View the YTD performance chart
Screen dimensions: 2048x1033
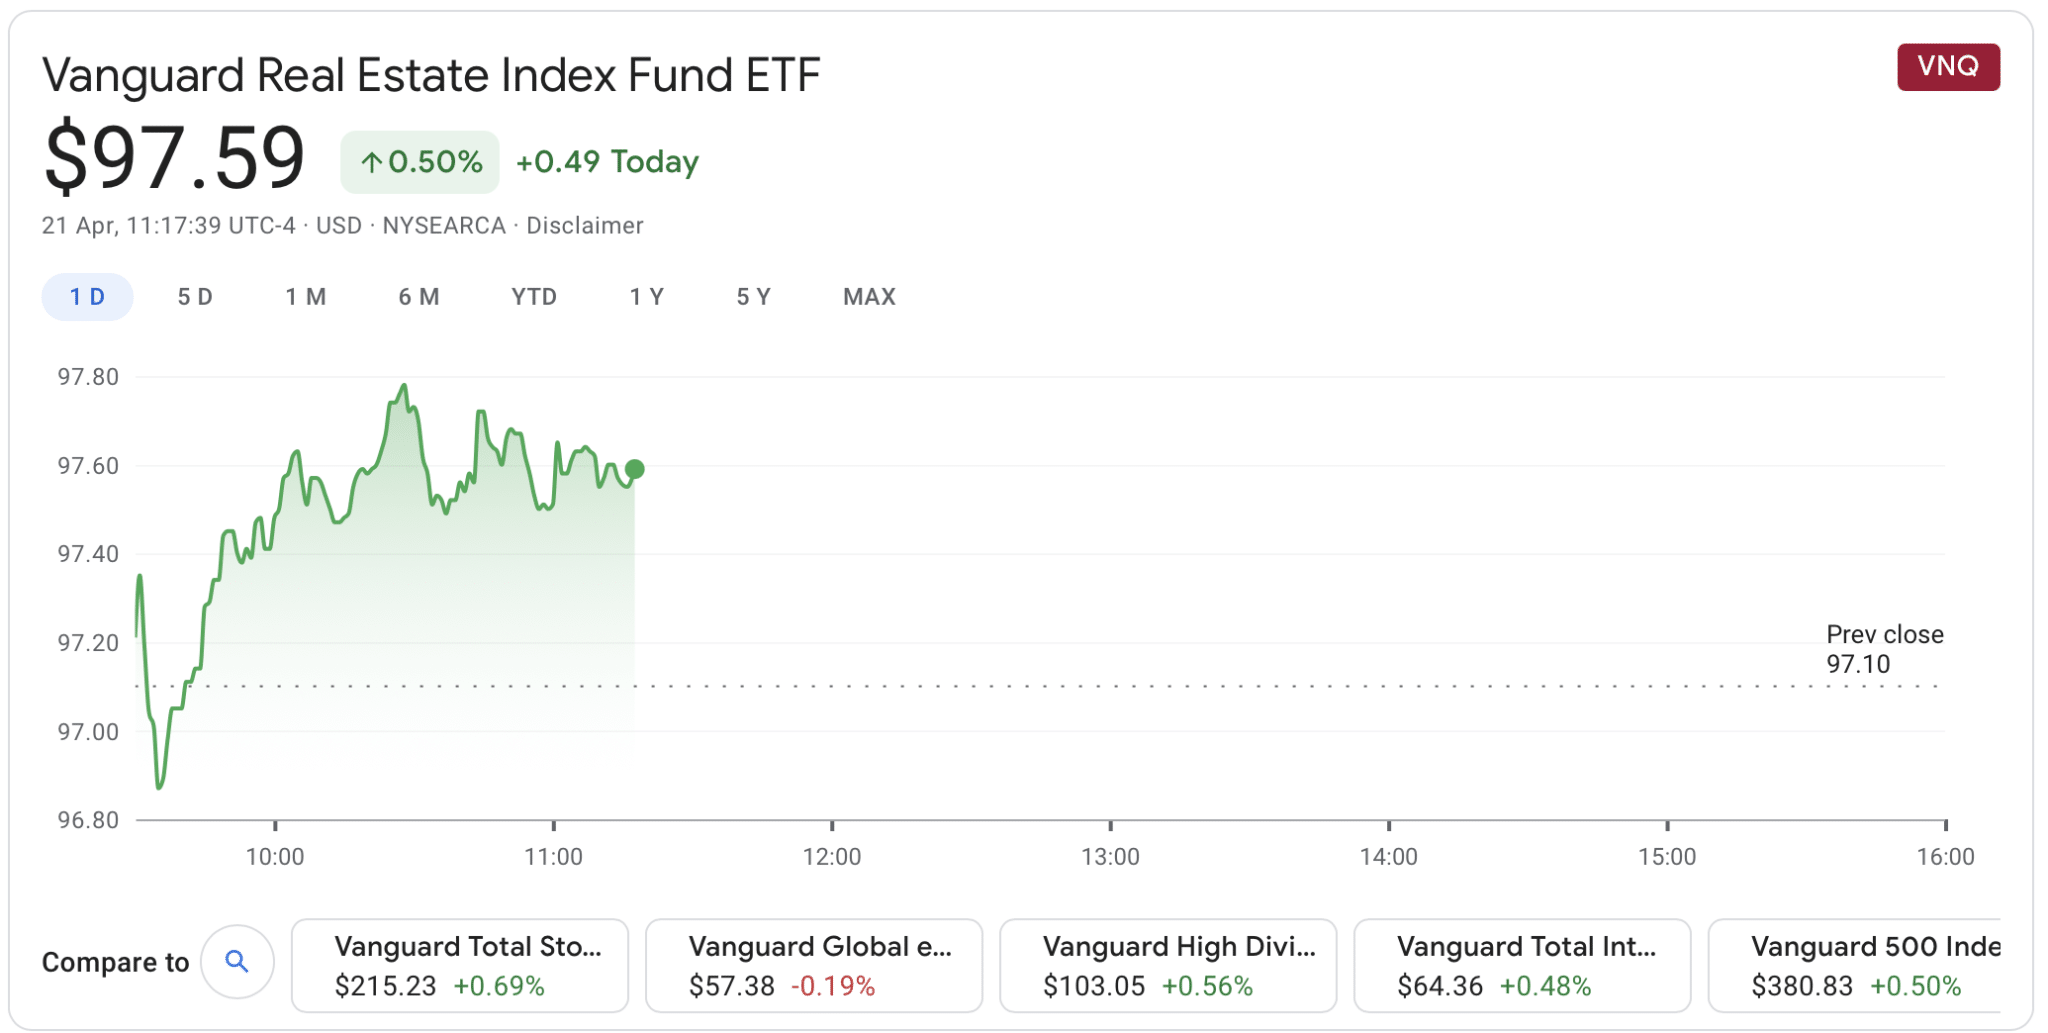533,296
